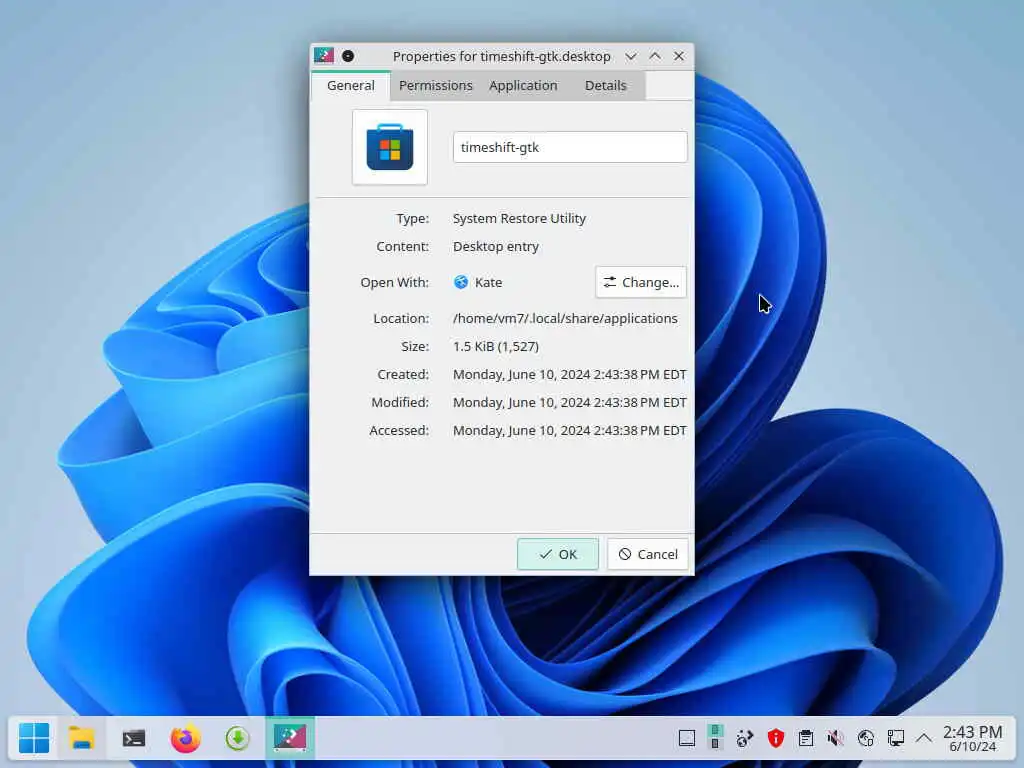Minimize dialog with the down chevron
This screenshot has width=1024, height=768.
coord(631,56)
